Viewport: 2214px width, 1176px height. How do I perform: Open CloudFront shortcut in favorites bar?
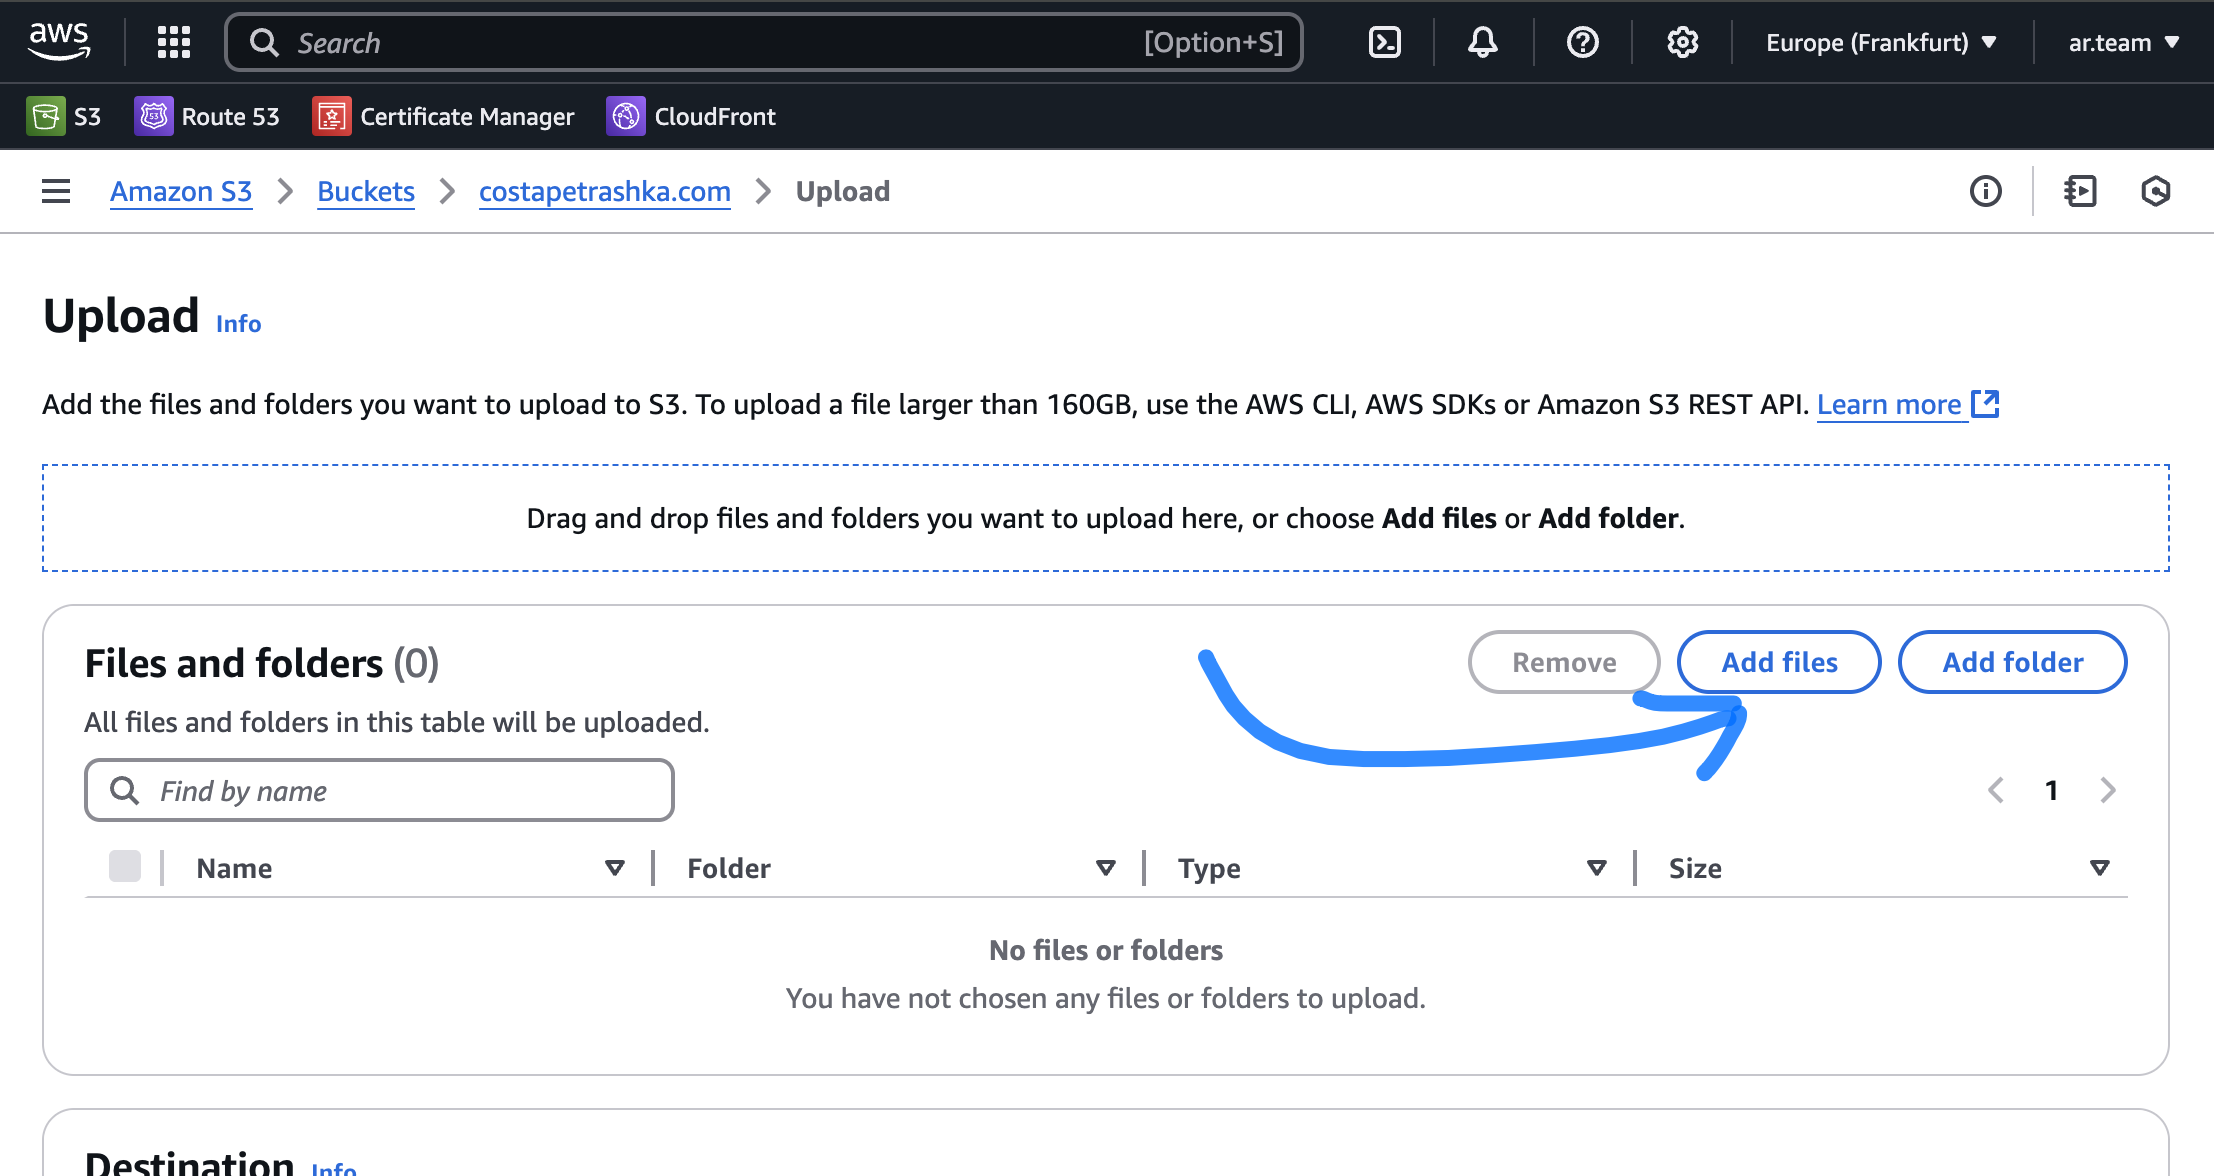(691, 116)
